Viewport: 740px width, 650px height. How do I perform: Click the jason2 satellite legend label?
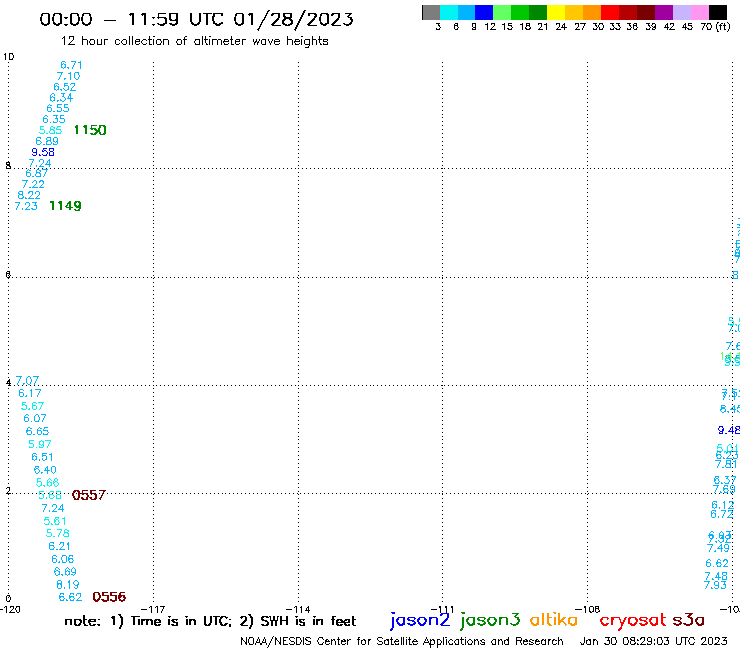click(420, 620)
